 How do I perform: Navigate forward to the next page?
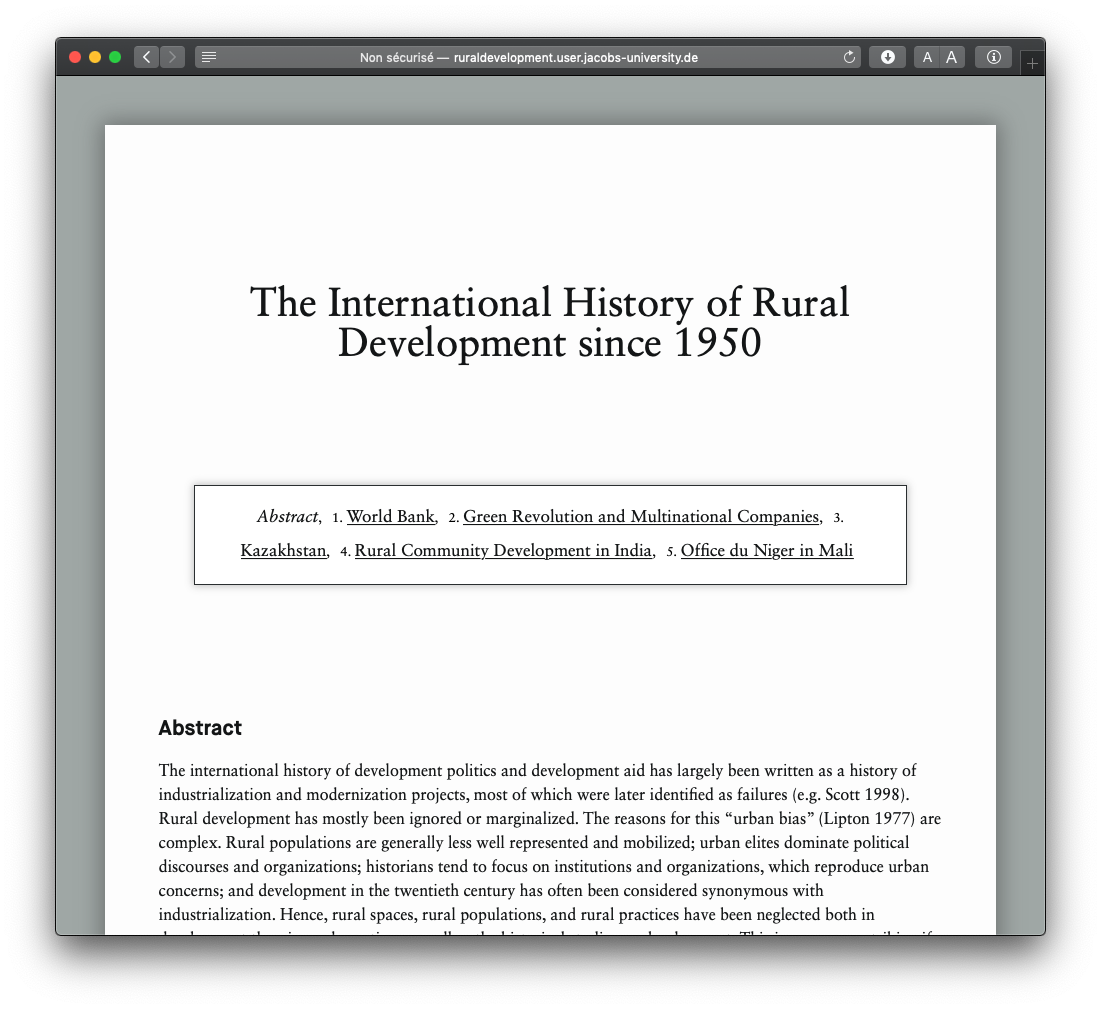172,57
